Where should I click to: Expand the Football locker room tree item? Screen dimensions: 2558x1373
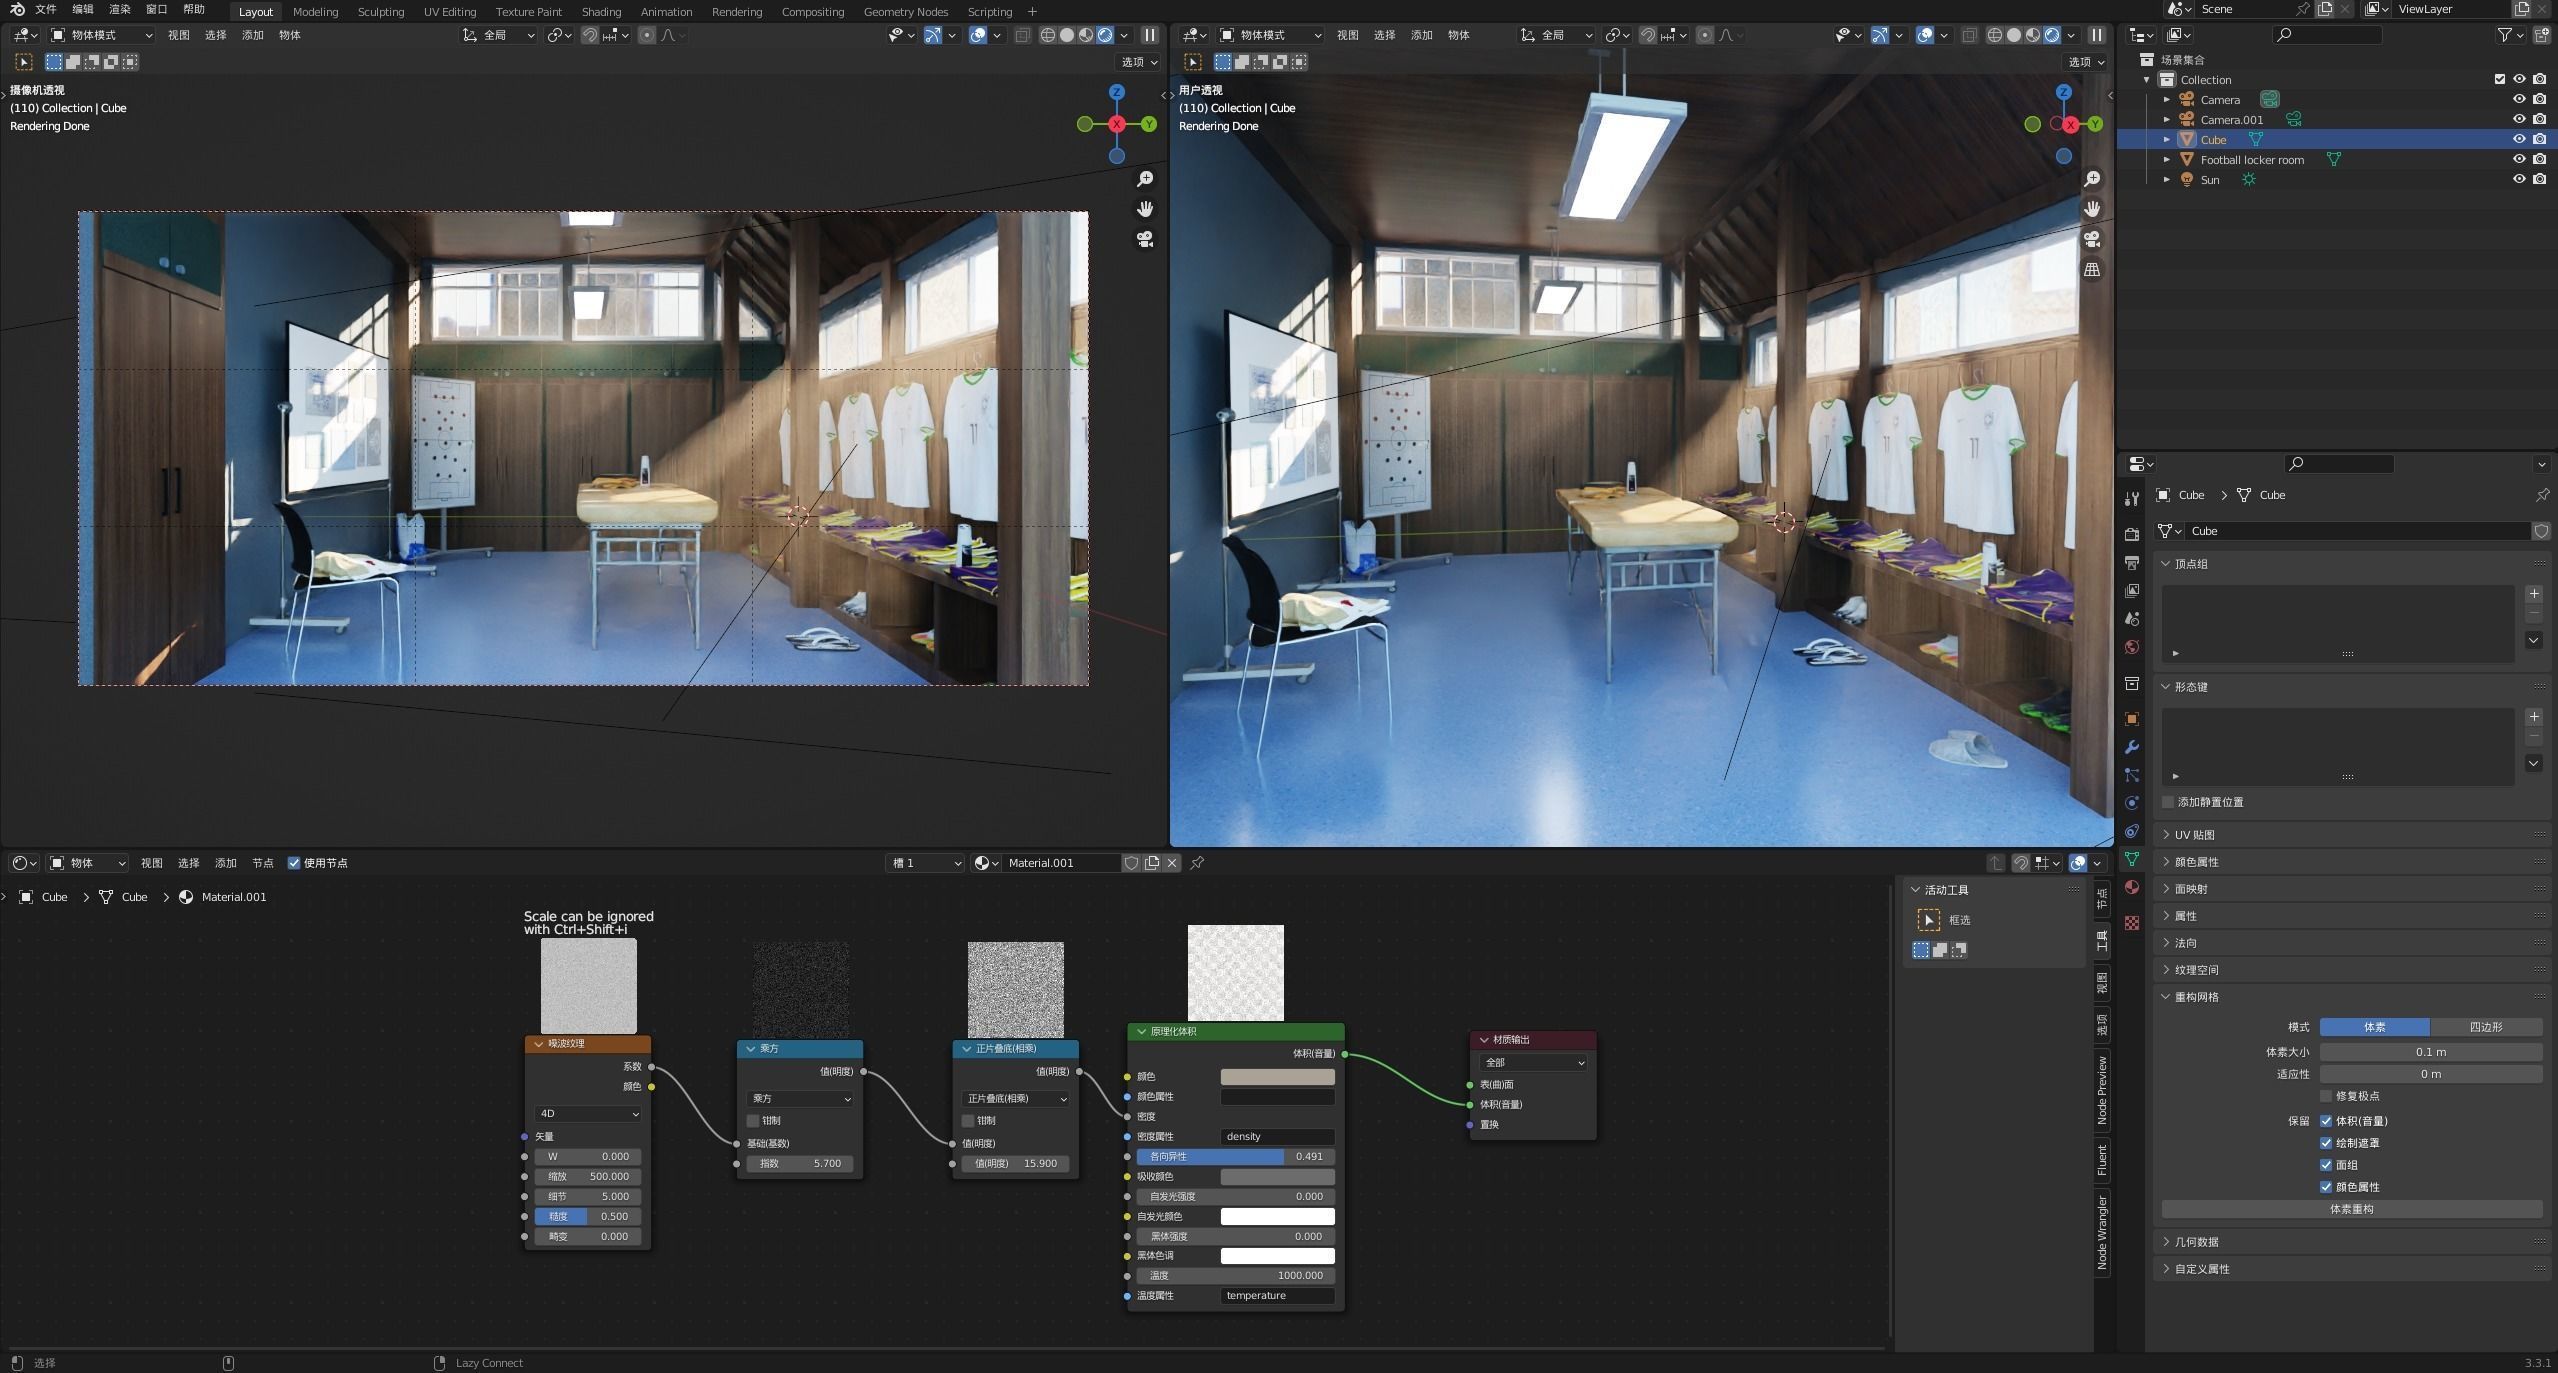2167,159
